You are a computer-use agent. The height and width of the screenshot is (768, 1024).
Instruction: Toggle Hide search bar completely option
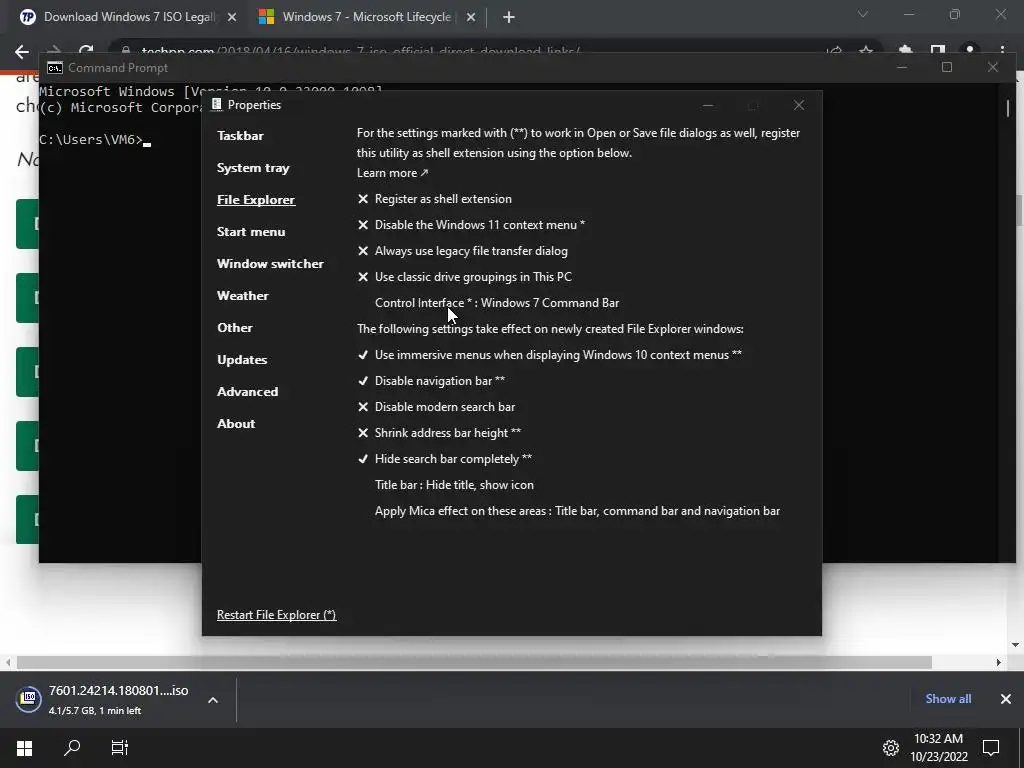pyautogui.click(x=445, y=459)
